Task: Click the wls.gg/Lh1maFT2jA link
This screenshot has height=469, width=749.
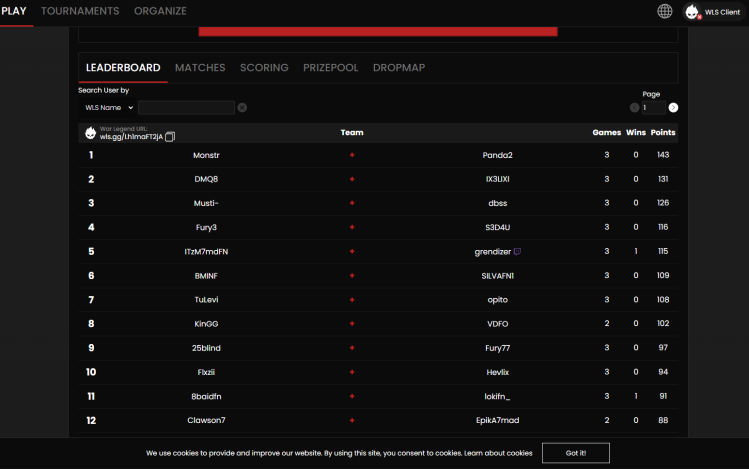Action: (x=131, y=137)
